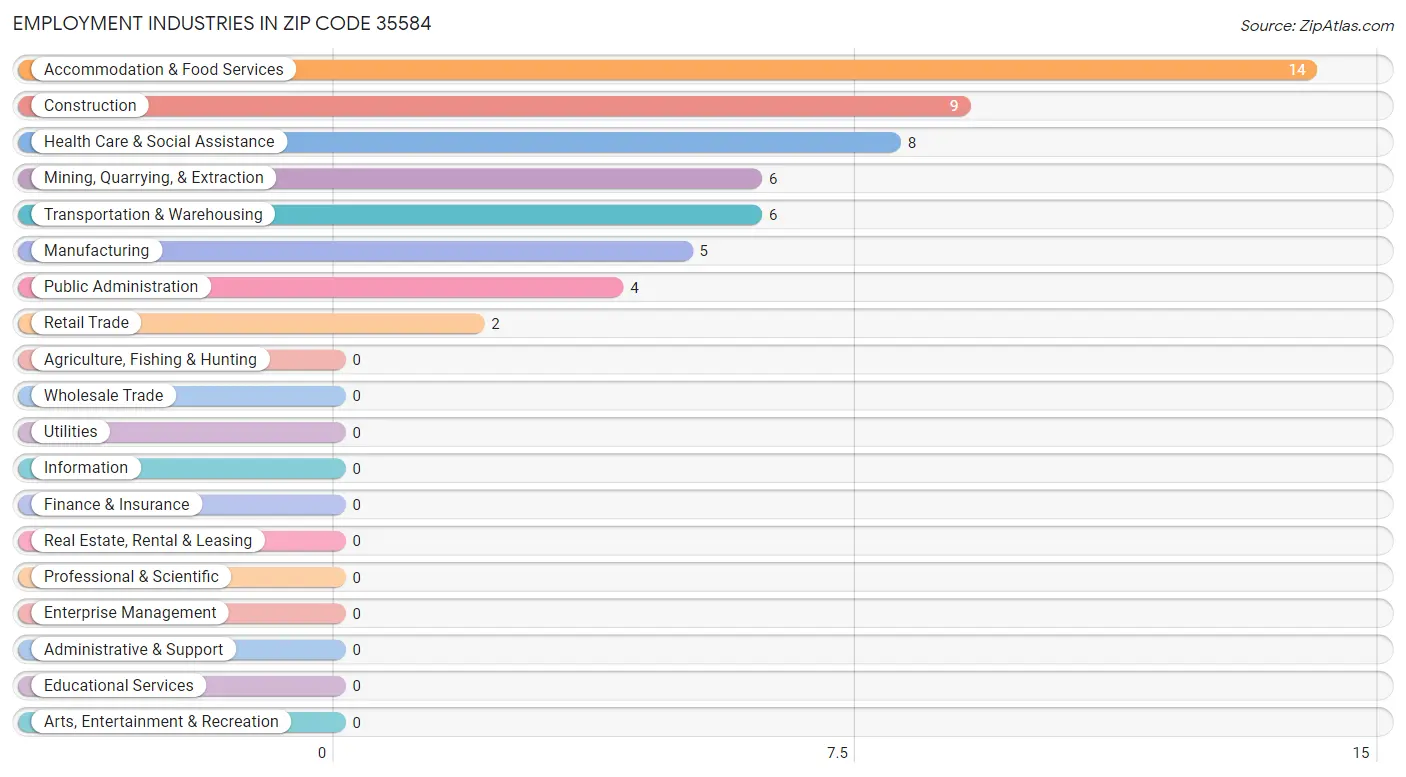Click the Public Administration label

[x=121, y=286]
